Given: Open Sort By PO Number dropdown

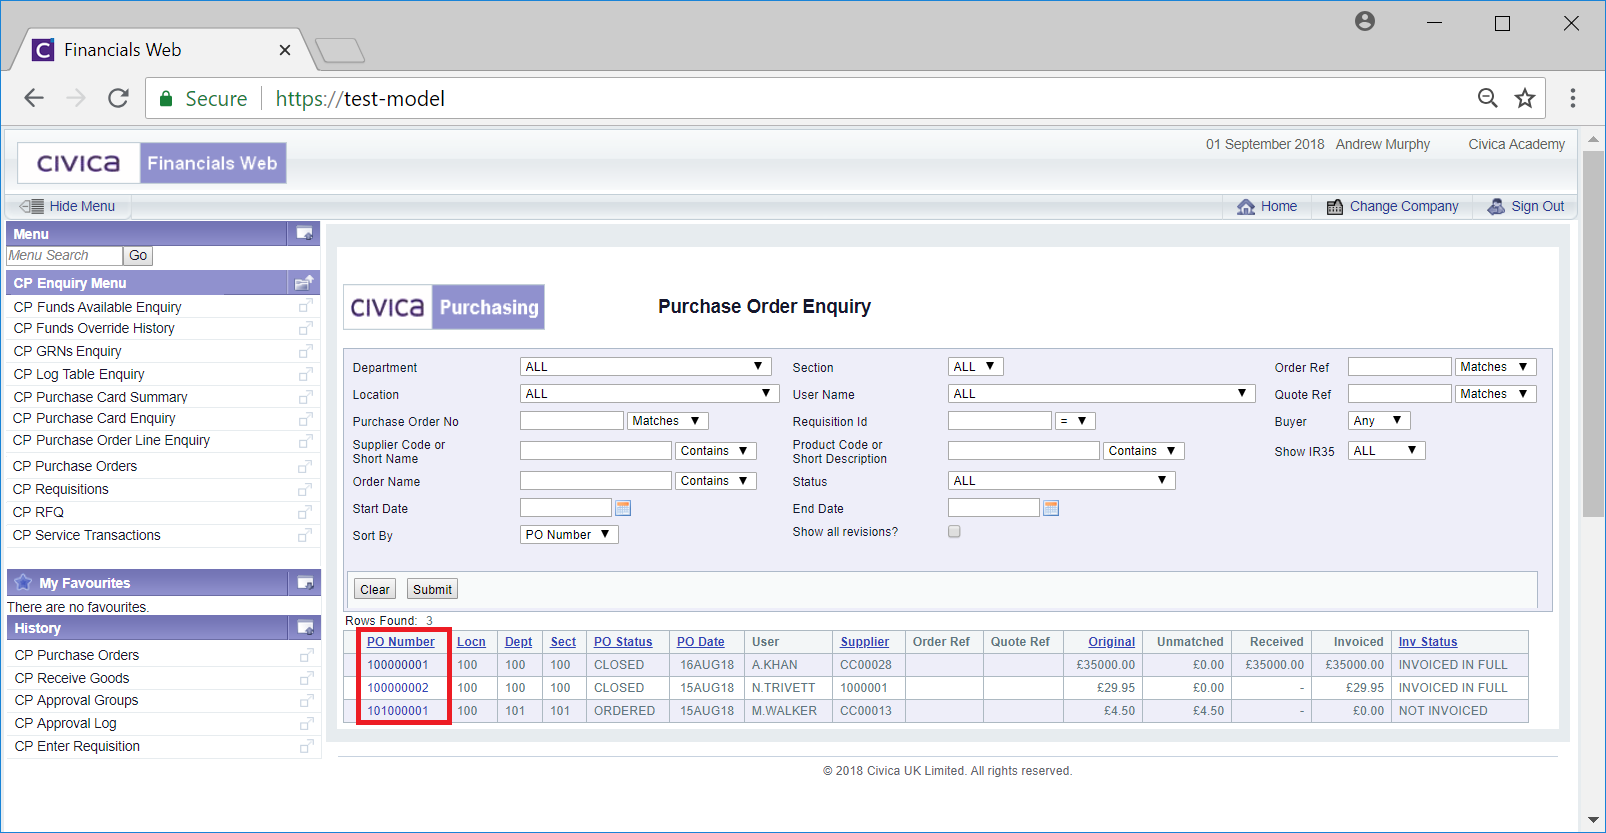Looking at the screenshot, I should pyautogui.click(x=569, y=535).
